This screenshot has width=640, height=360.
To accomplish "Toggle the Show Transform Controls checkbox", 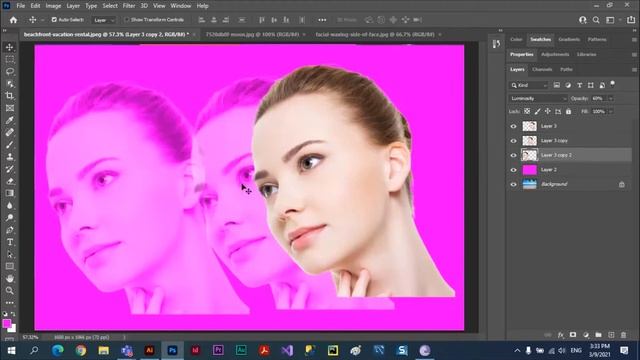I will click(x=126, y=20).
